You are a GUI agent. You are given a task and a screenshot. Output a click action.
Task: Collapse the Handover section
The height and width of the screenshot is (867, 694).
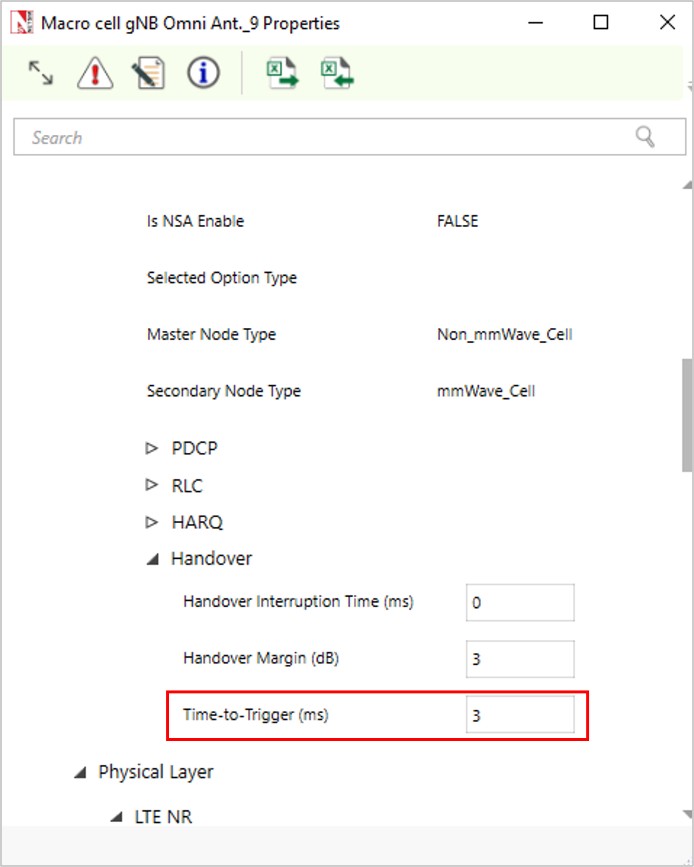pyautogui.click(x=152, y=559)
